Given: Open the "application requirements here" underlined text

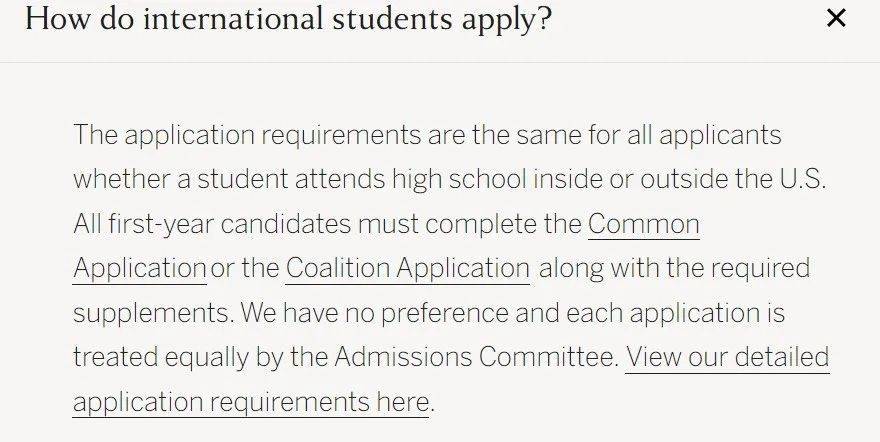Looking at the screenshot, I should [251, 402].
